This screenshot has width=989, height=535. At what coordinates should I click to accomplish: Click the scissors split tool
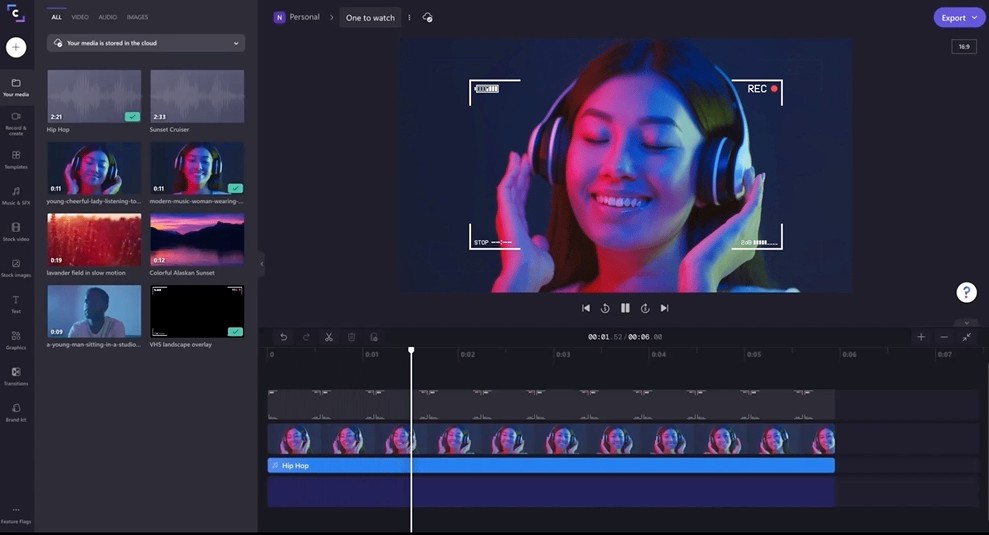pos(328,337)
